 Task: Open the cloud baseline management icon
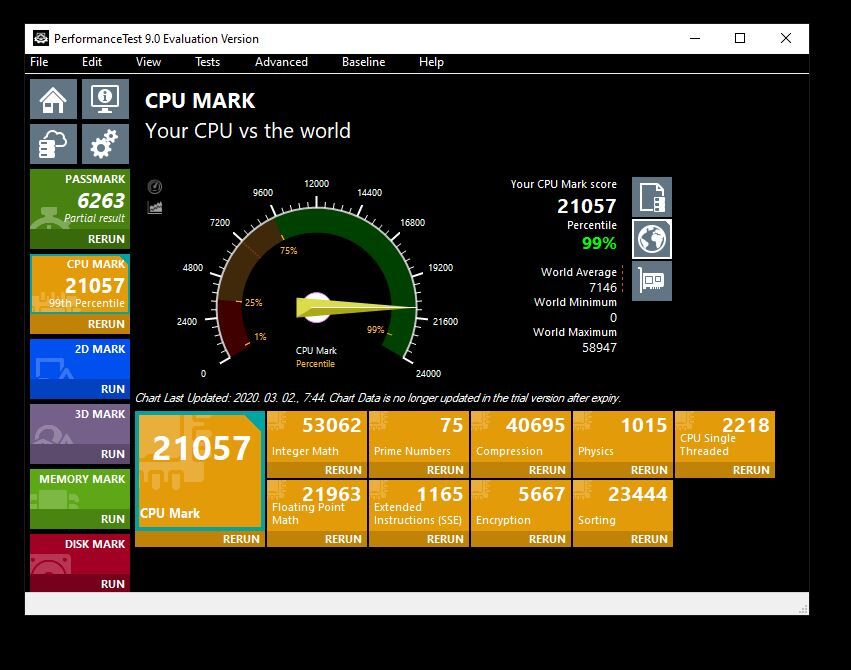click(x=53, y=144)
